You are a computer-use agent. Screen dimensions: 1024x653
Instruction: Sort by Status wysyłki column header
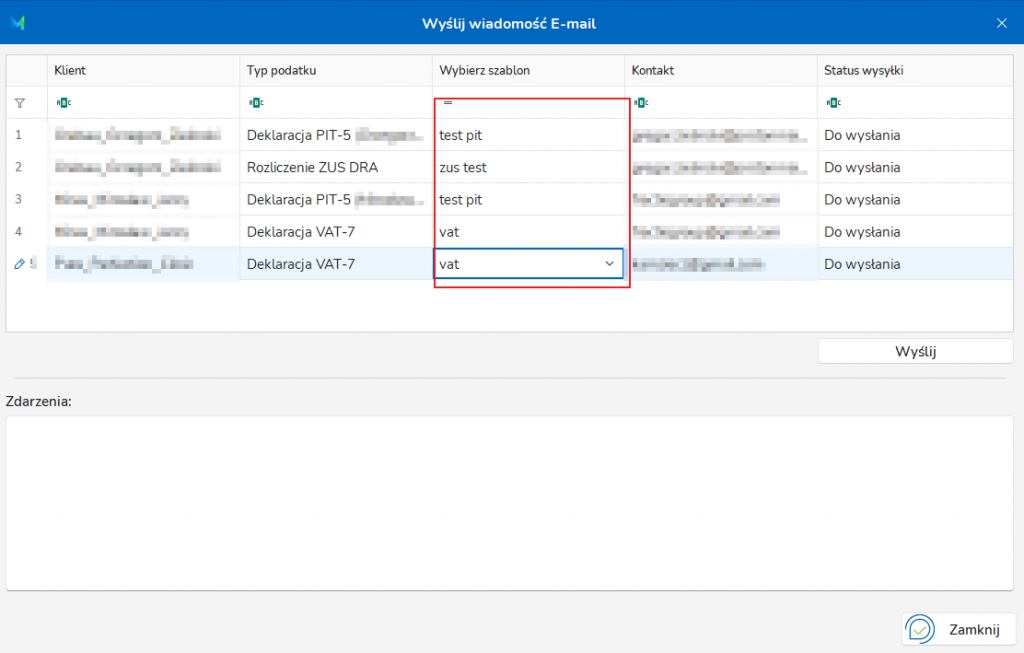click(x=915, y=71)
